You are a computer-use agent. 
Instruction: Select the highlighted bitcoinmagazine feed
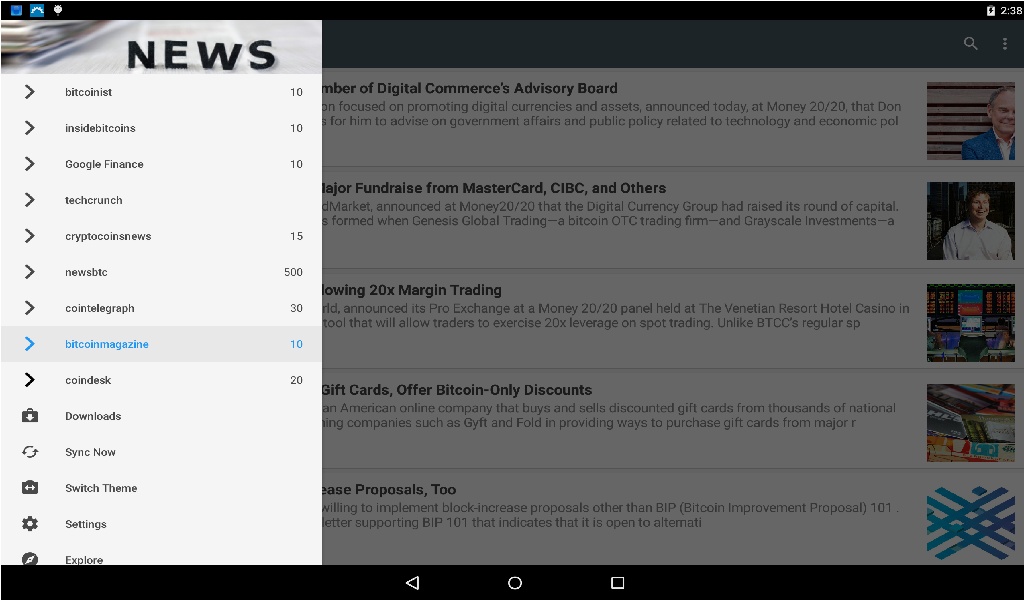click(x=161, y=343)
